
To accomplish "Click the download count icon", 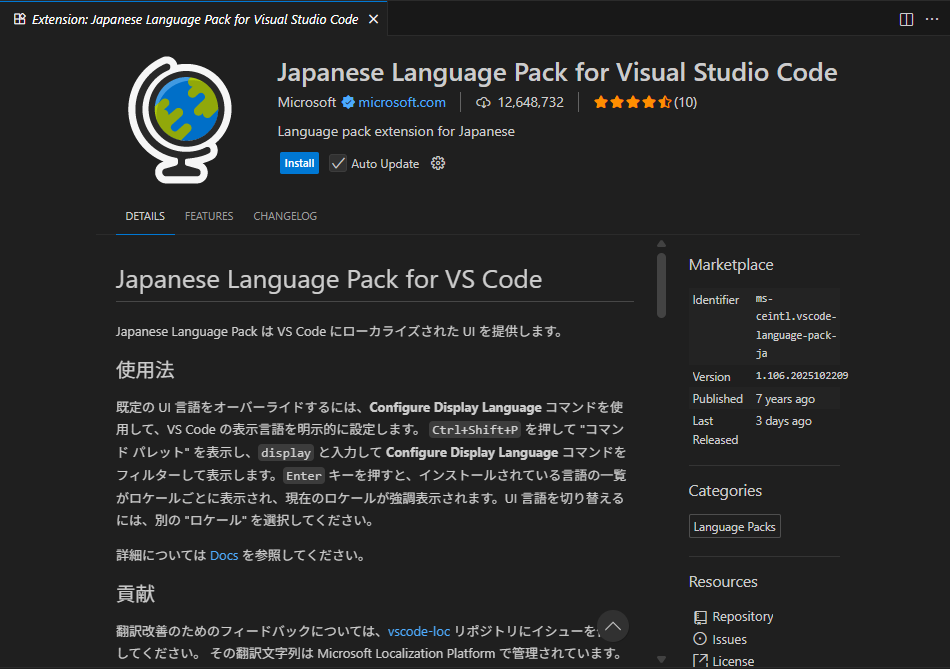I will [x=482, y=101].
